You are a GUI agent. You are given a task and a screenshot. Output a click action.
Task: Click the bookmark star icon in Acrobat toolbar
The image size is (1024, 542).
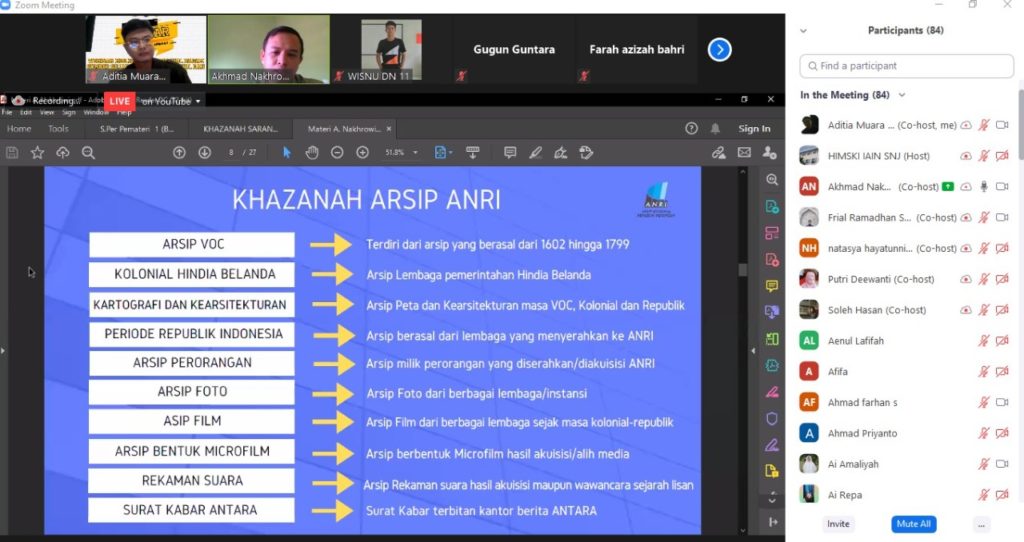pyautogui.click(x=37, y=153)
